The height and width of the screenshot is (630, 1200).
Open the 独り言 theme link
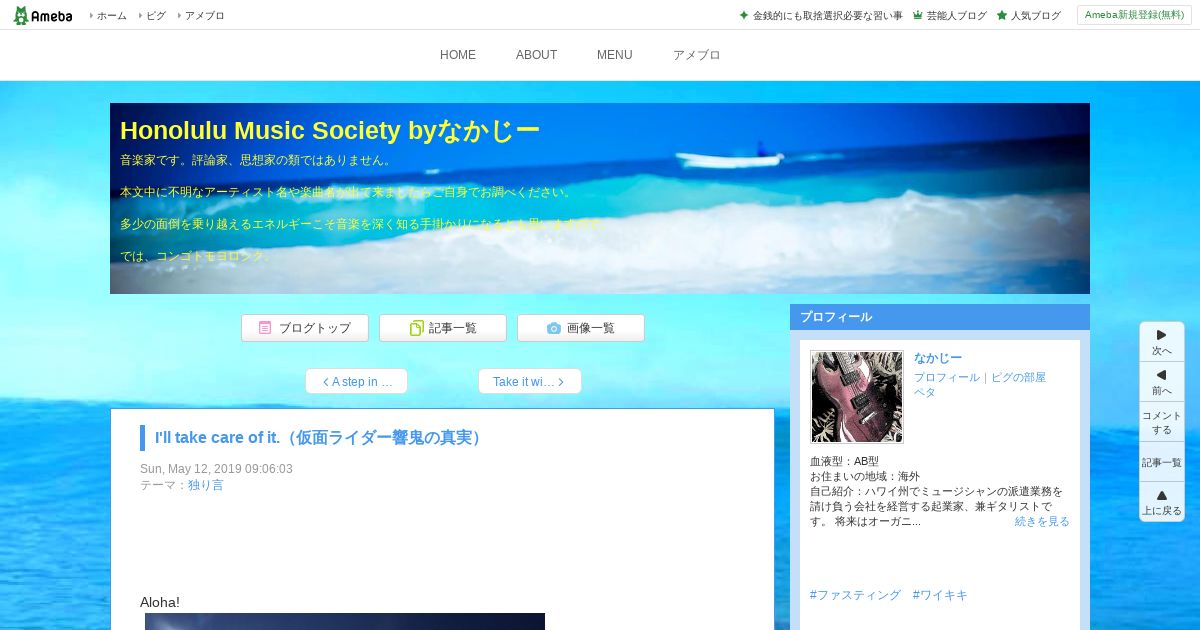coord(206,485)
